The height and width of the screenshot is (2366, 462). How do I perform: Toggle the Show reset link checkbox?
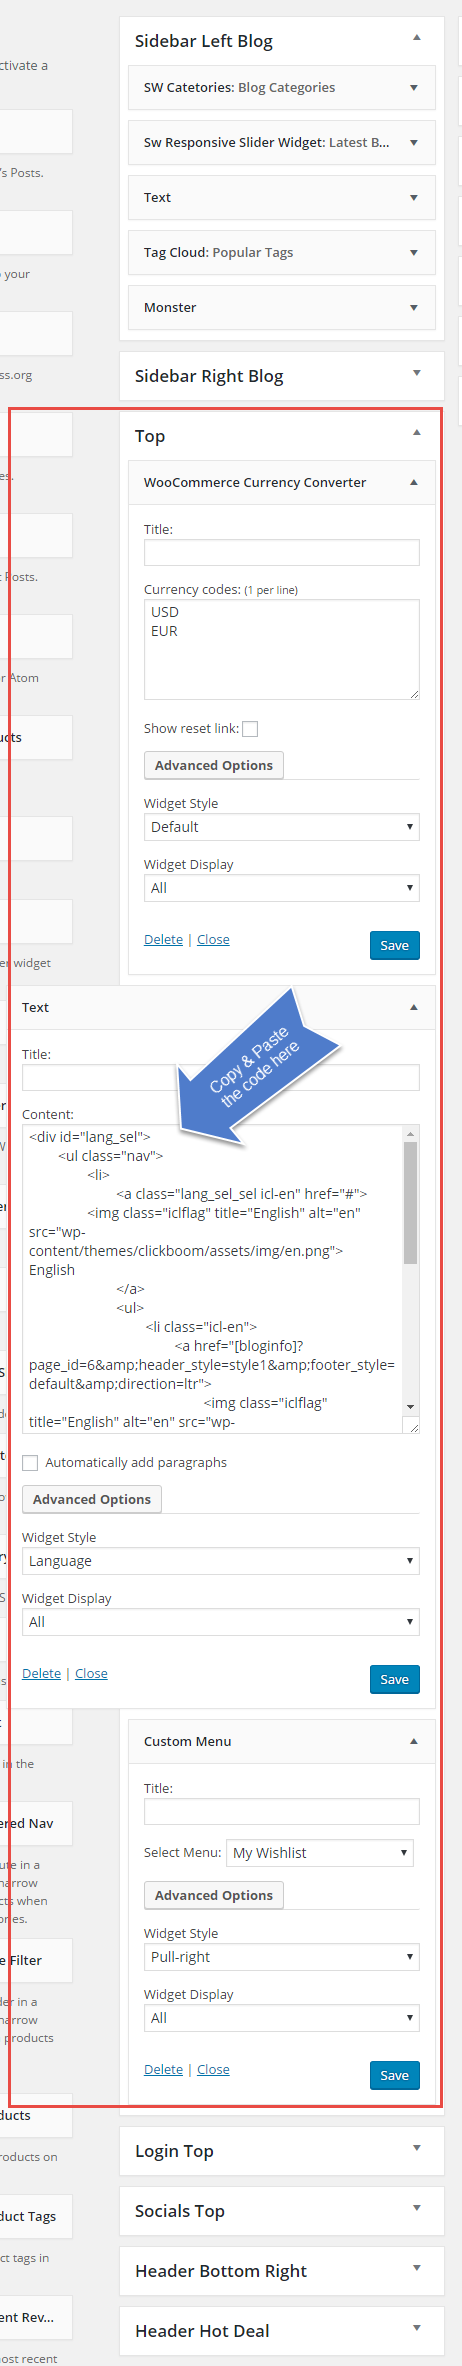[250, 729]
